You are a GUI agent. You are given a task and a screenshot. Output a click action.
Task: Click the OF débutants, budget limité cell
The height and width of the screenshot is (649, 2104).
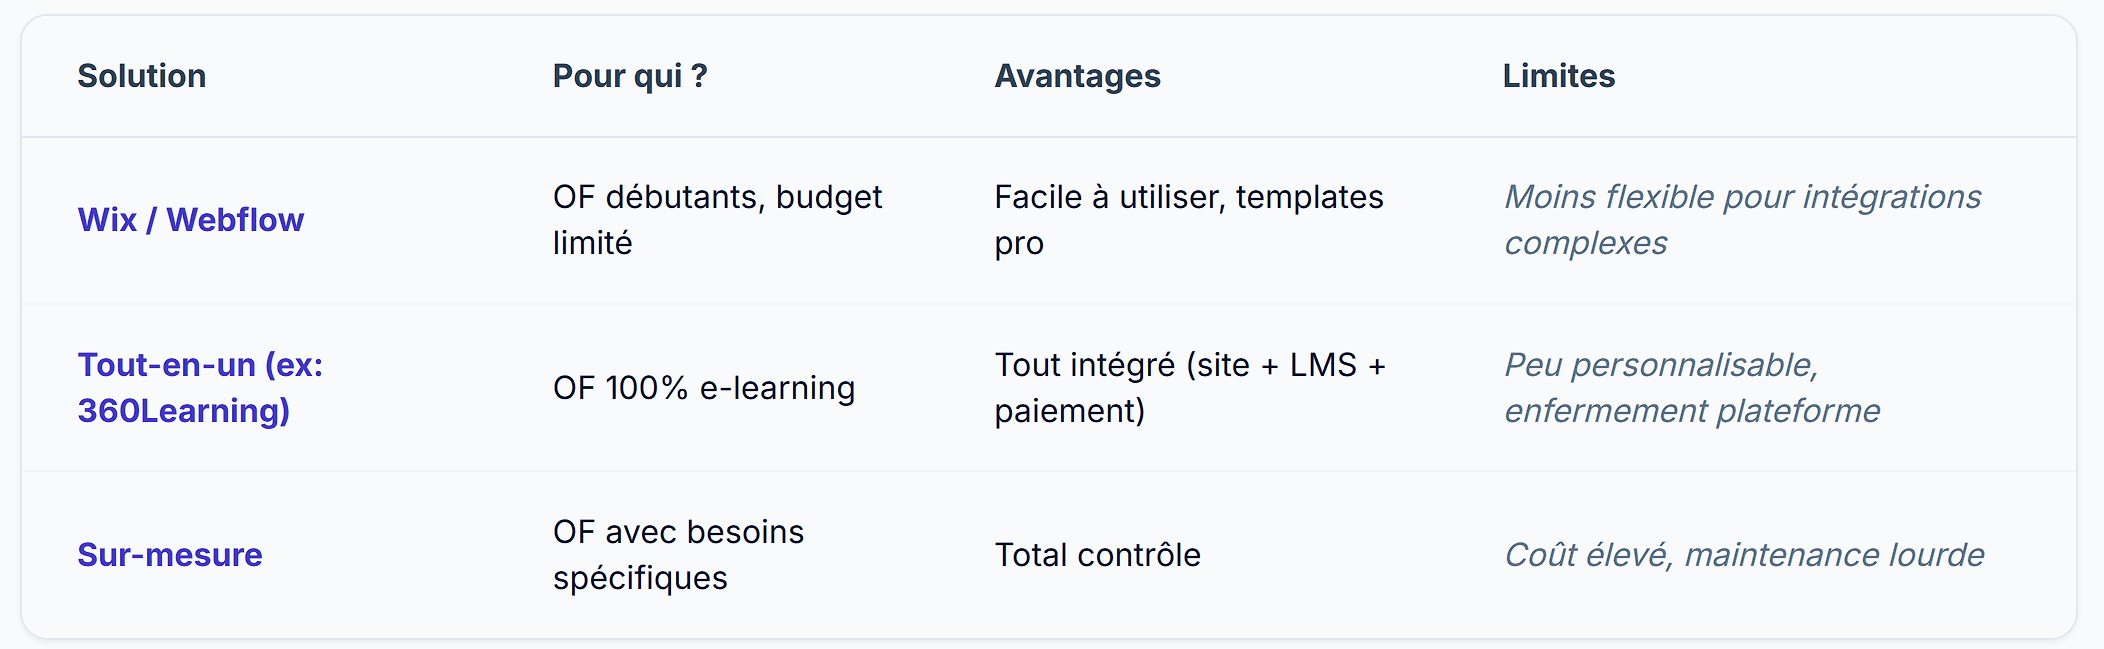click(x=717, y=220)
